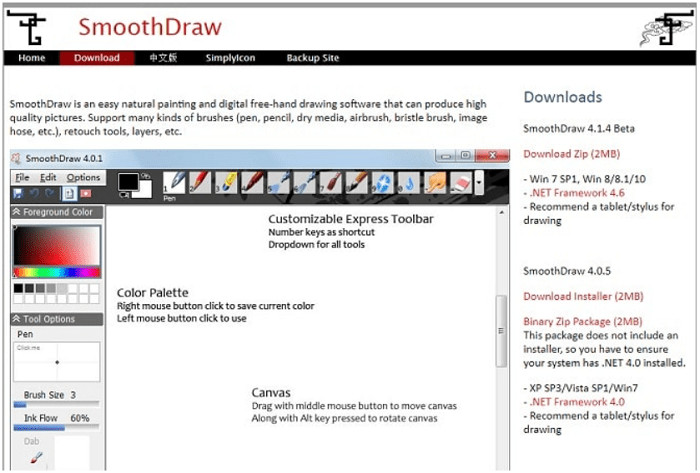Click the black foreground color box
The width and height of the screenshot is (700, 473).
tap(128, 182)
